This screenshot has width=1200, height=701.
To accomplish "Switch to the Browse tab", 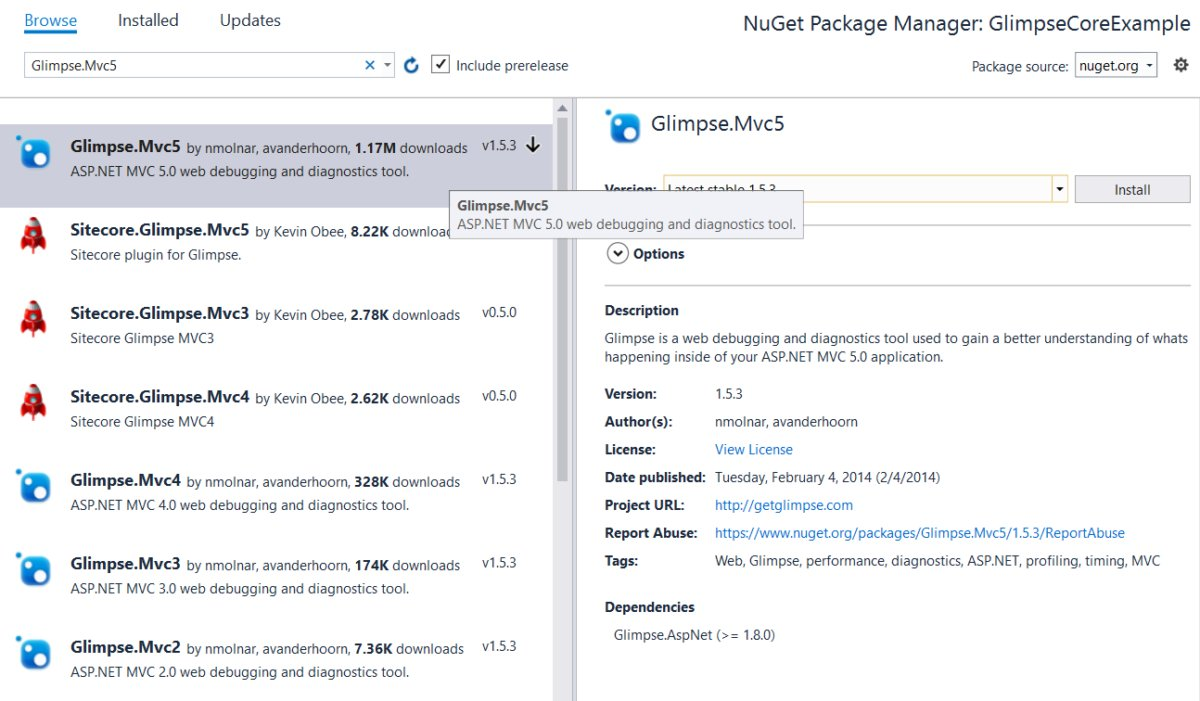I will pyautogui.click(x=51, y=20).
